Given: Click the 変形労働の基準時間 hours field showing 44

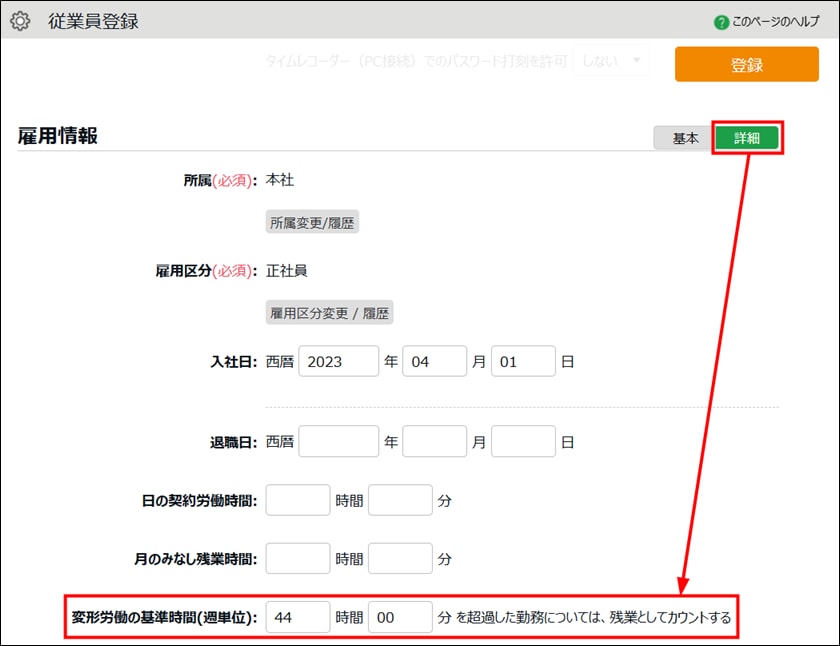Looking at the screenshot, I should point(298,617).
